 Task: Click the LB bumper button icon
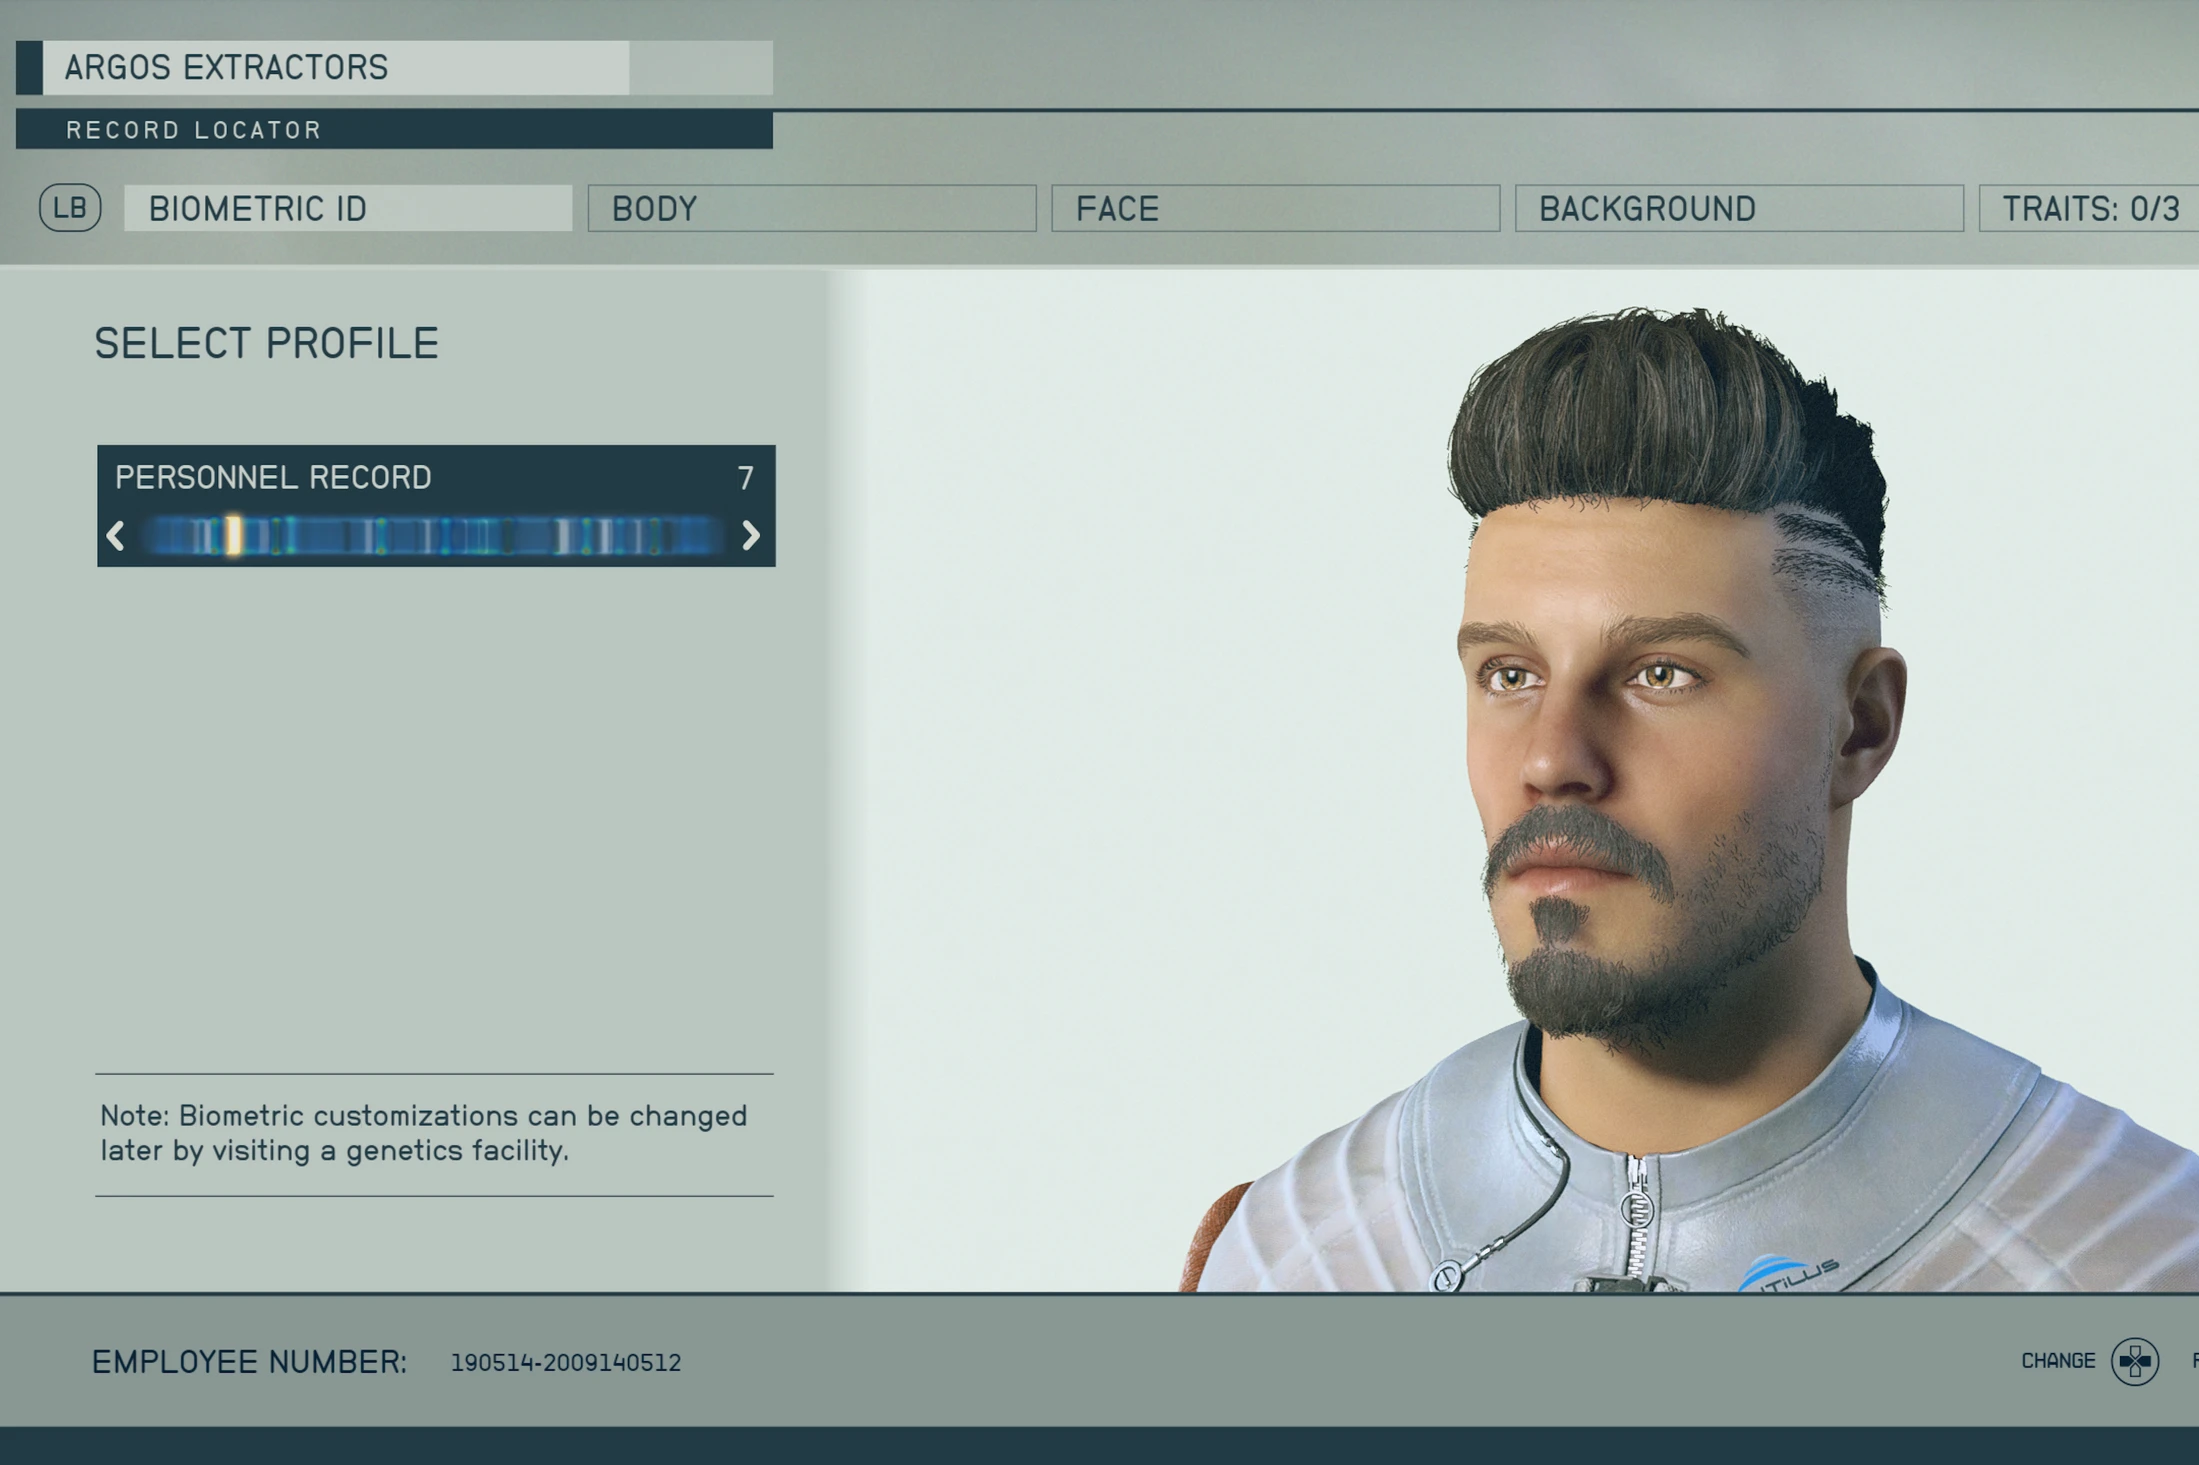coord(70,208)
